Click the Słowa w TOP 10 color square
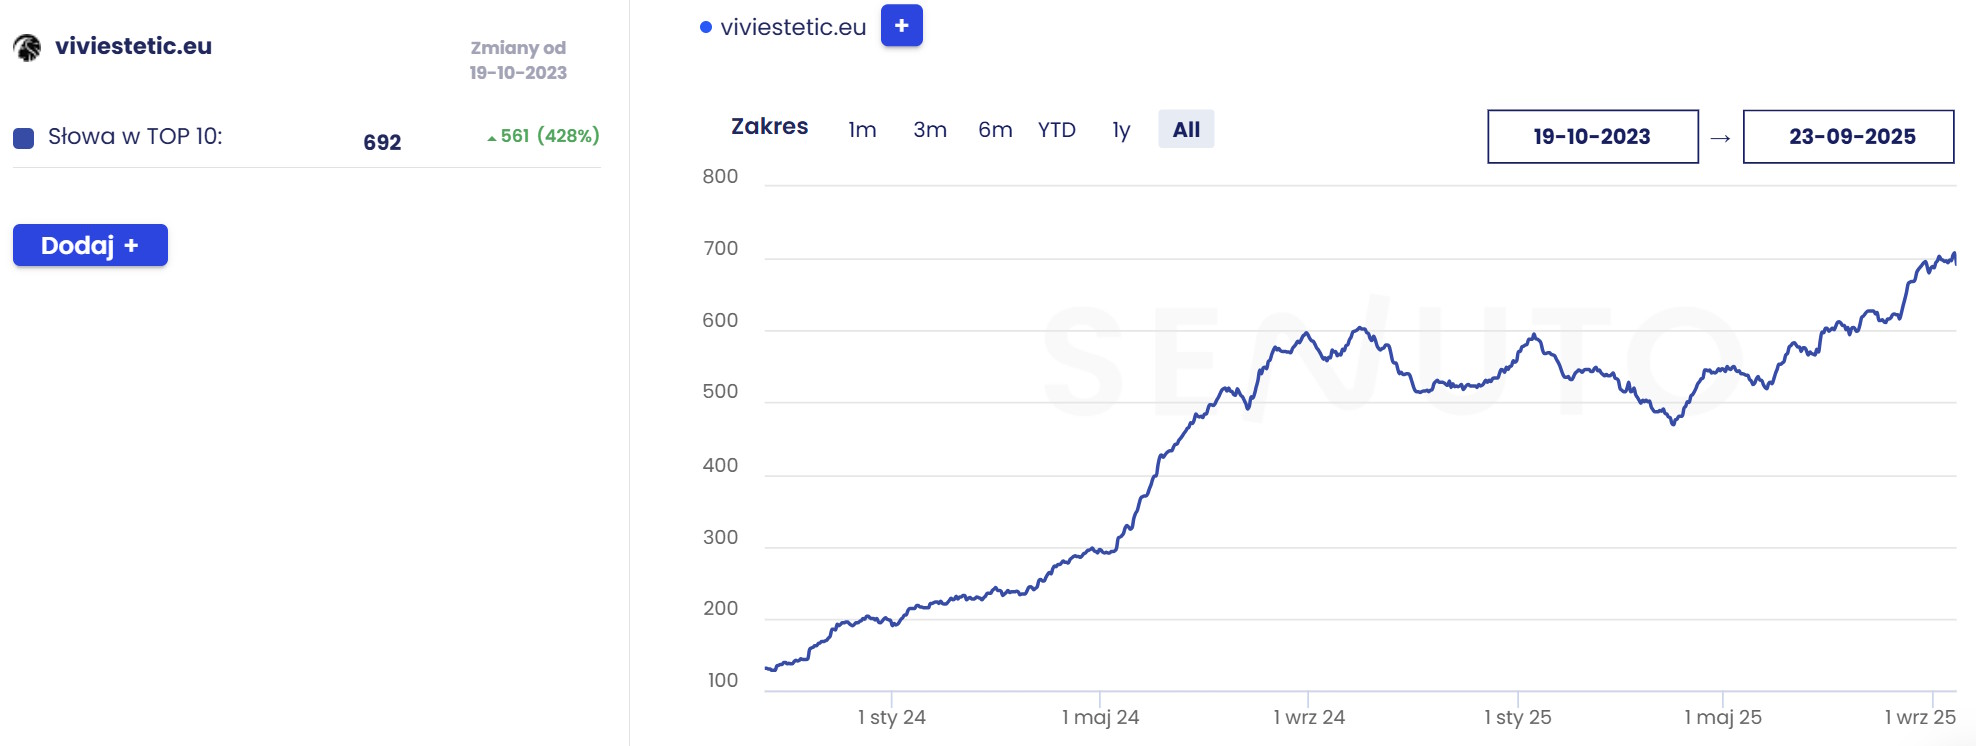The width and height of the screenshot is (1976, 746). pos(24,138)
